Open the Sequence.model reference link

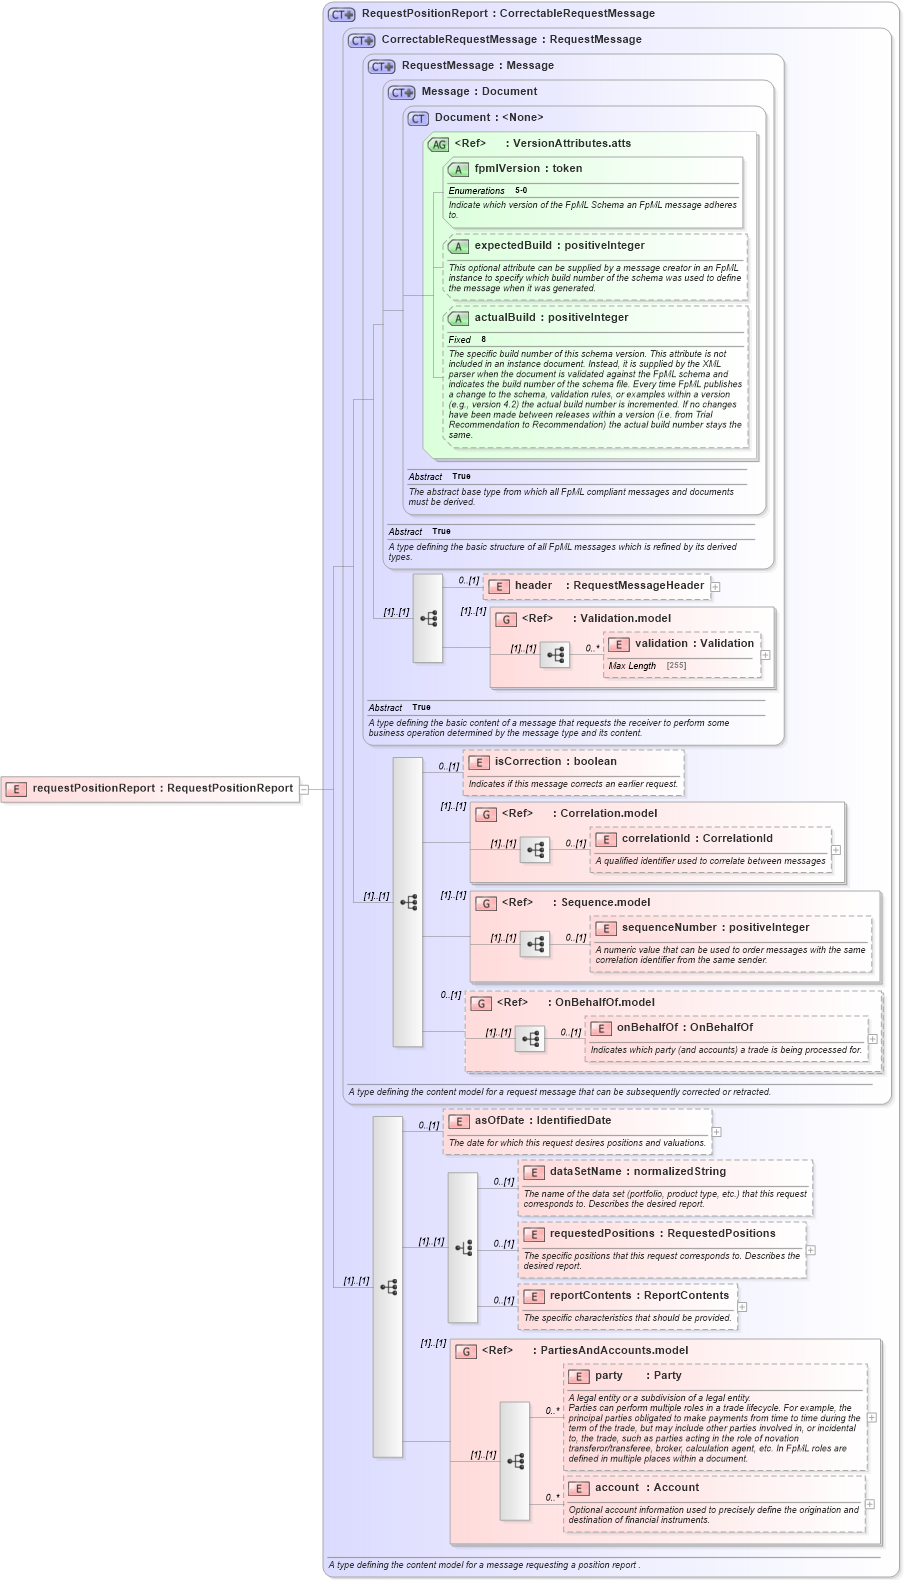pos(606,903)
